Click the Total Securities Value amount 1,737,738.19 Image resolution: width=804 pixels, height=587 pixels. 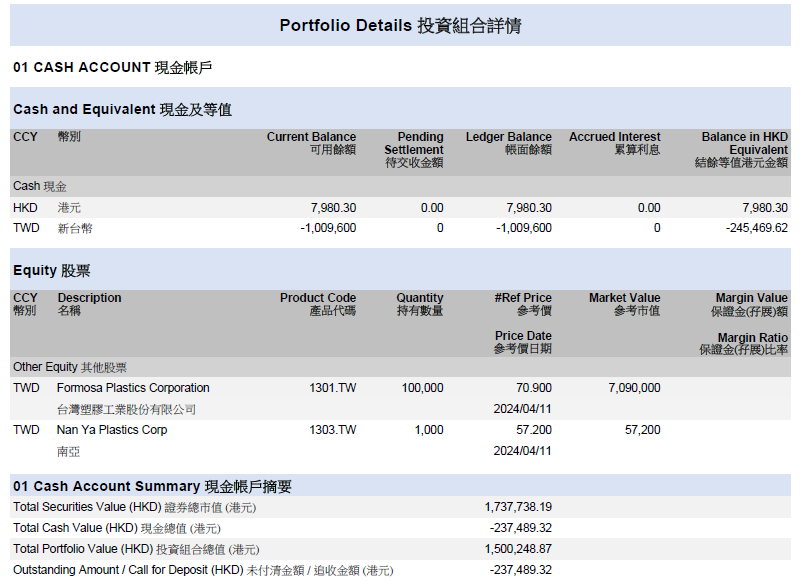pos(518,507)
